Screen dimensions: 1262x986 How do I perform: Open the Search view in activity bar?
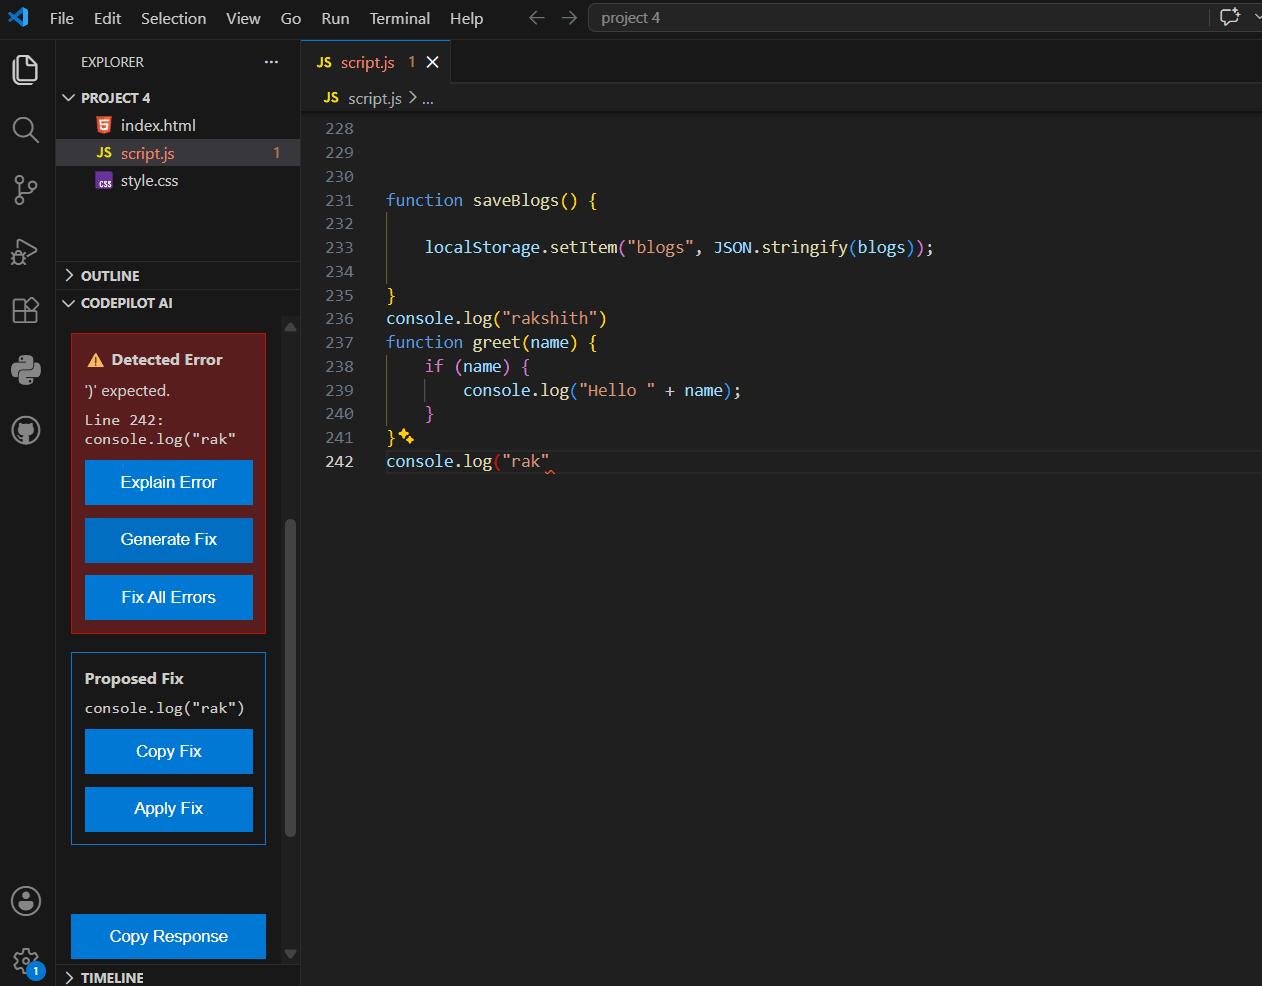coord(26,129)
